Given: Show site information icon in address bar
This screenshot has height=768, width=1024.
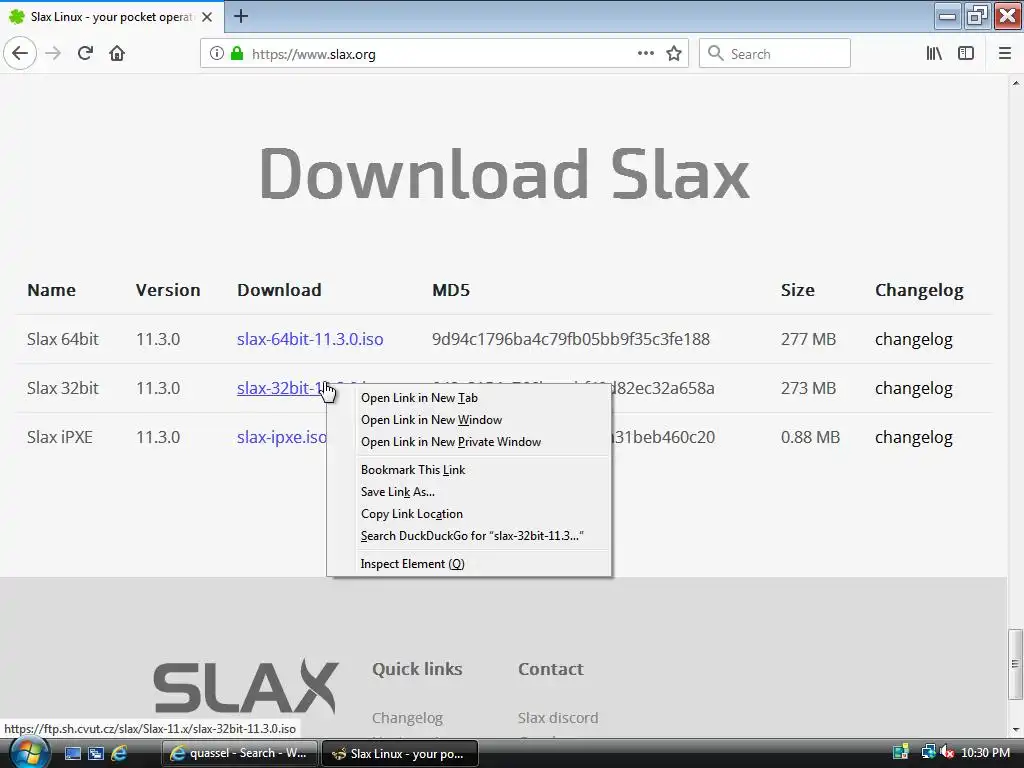Looking at the screenshot, I should tap(217, 54).
